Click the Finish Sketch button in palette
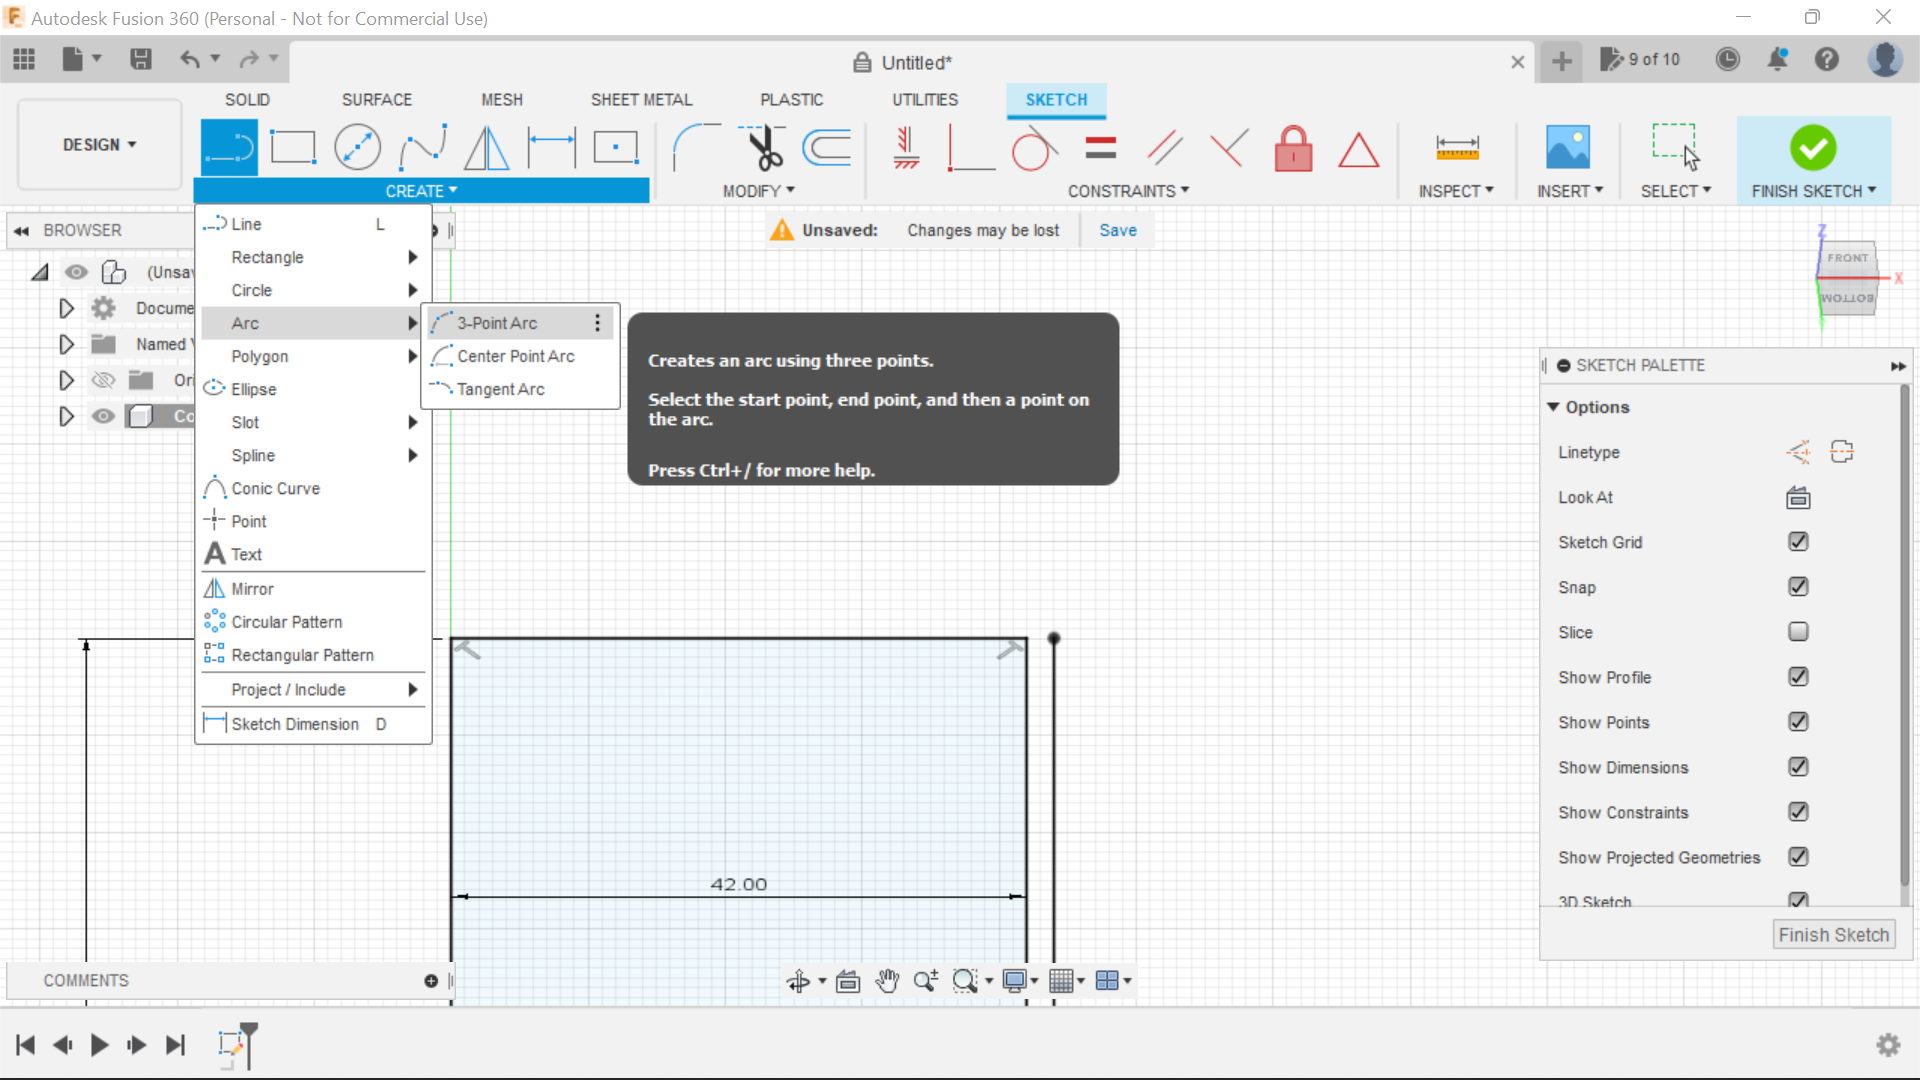Viewport: 1920px width, 1080px height. coord(1833,935)
